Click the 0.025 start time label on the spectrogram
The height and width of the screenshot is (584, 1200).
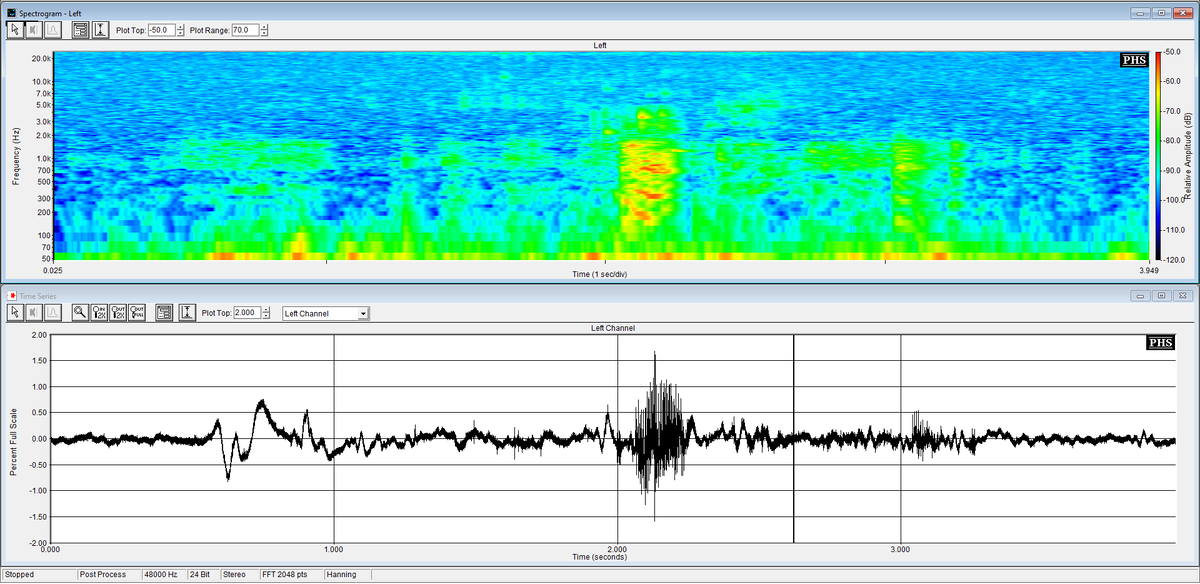[54, 269]
